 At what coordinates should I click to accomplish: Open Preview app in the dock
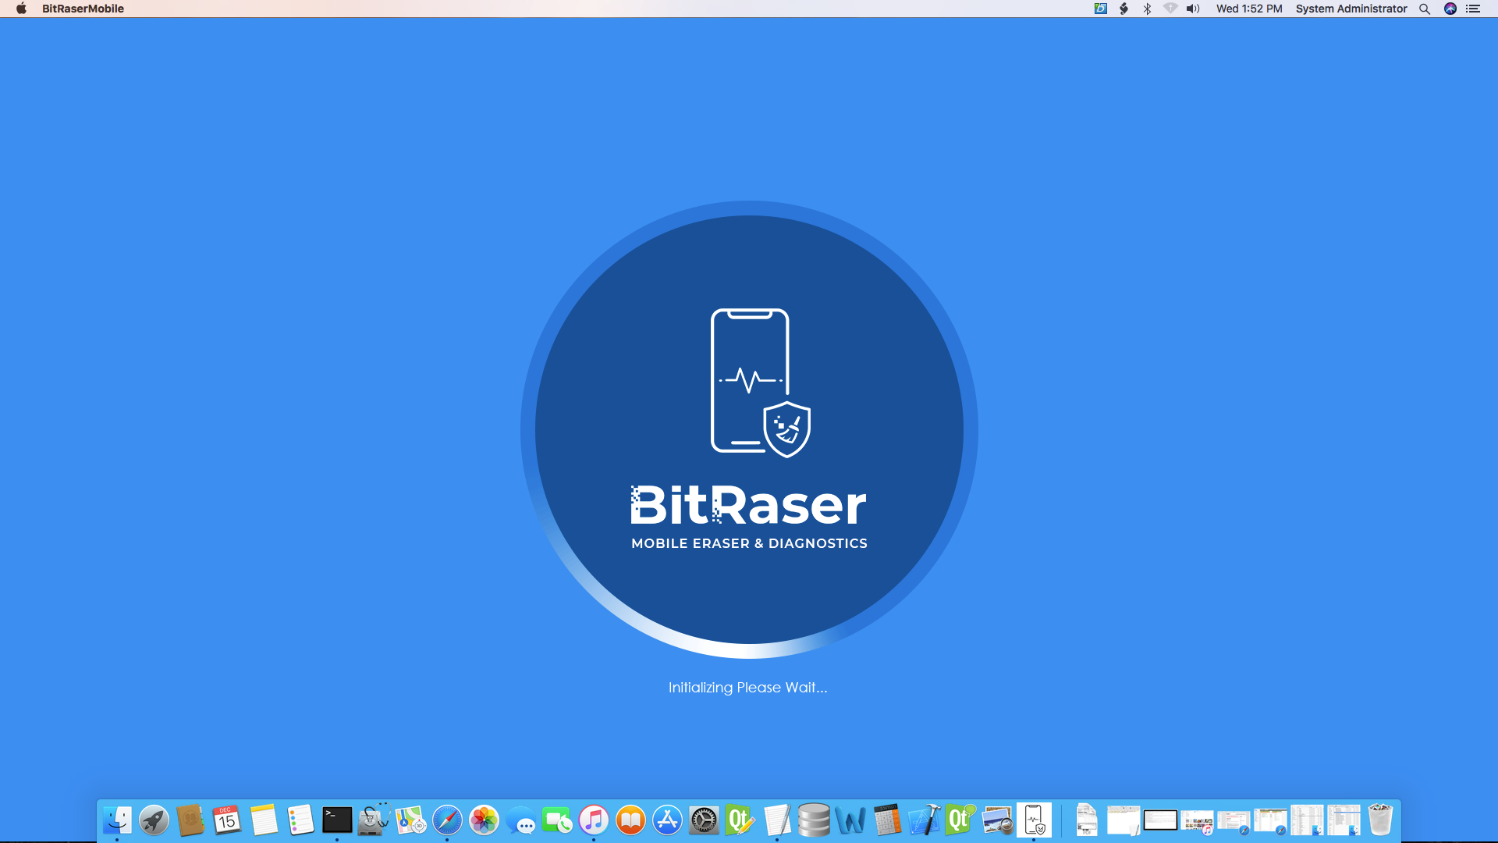click(x=997, y=820)
